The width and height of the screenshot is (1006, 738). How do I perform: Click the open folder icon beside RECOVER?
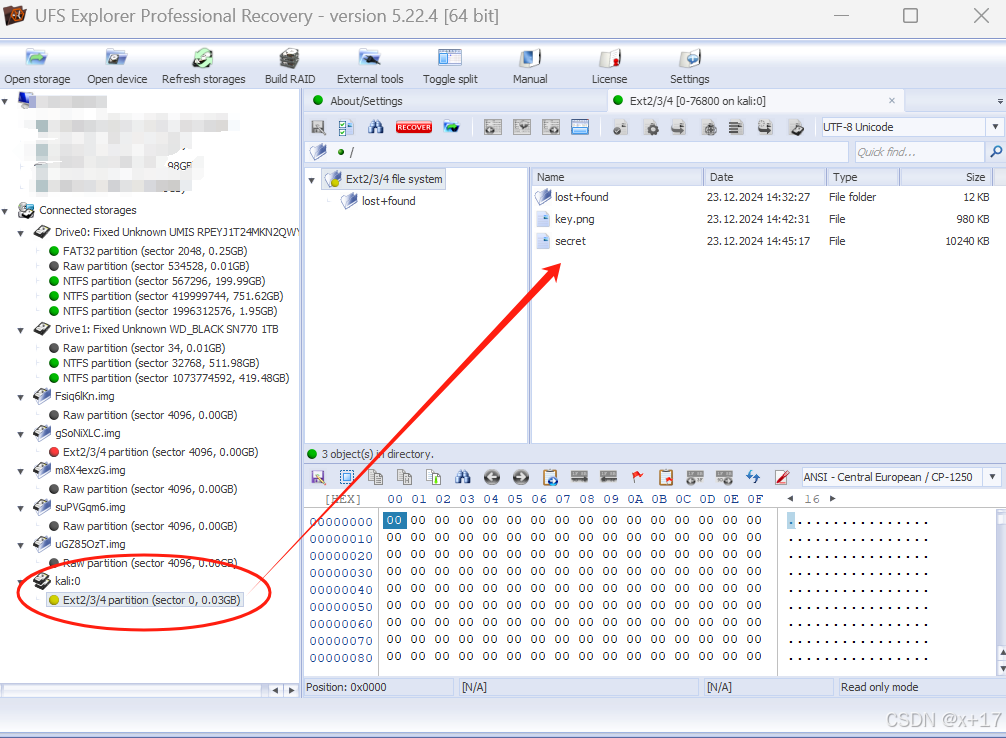click(x=452, y=127)
